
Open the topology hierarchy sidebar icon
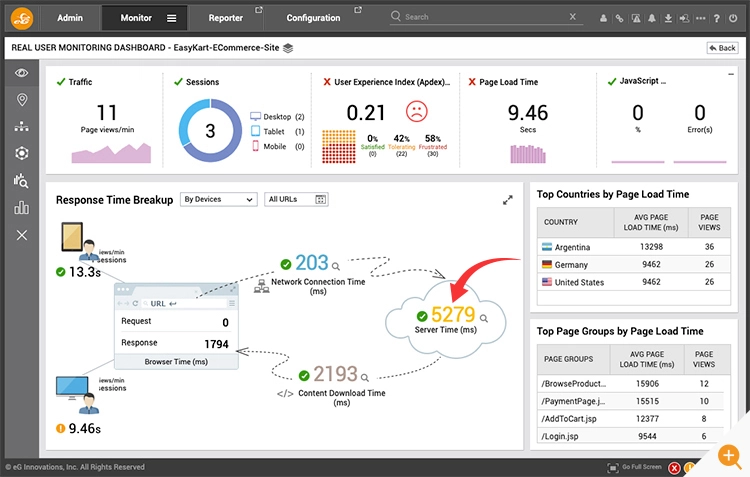click(22, 126)
